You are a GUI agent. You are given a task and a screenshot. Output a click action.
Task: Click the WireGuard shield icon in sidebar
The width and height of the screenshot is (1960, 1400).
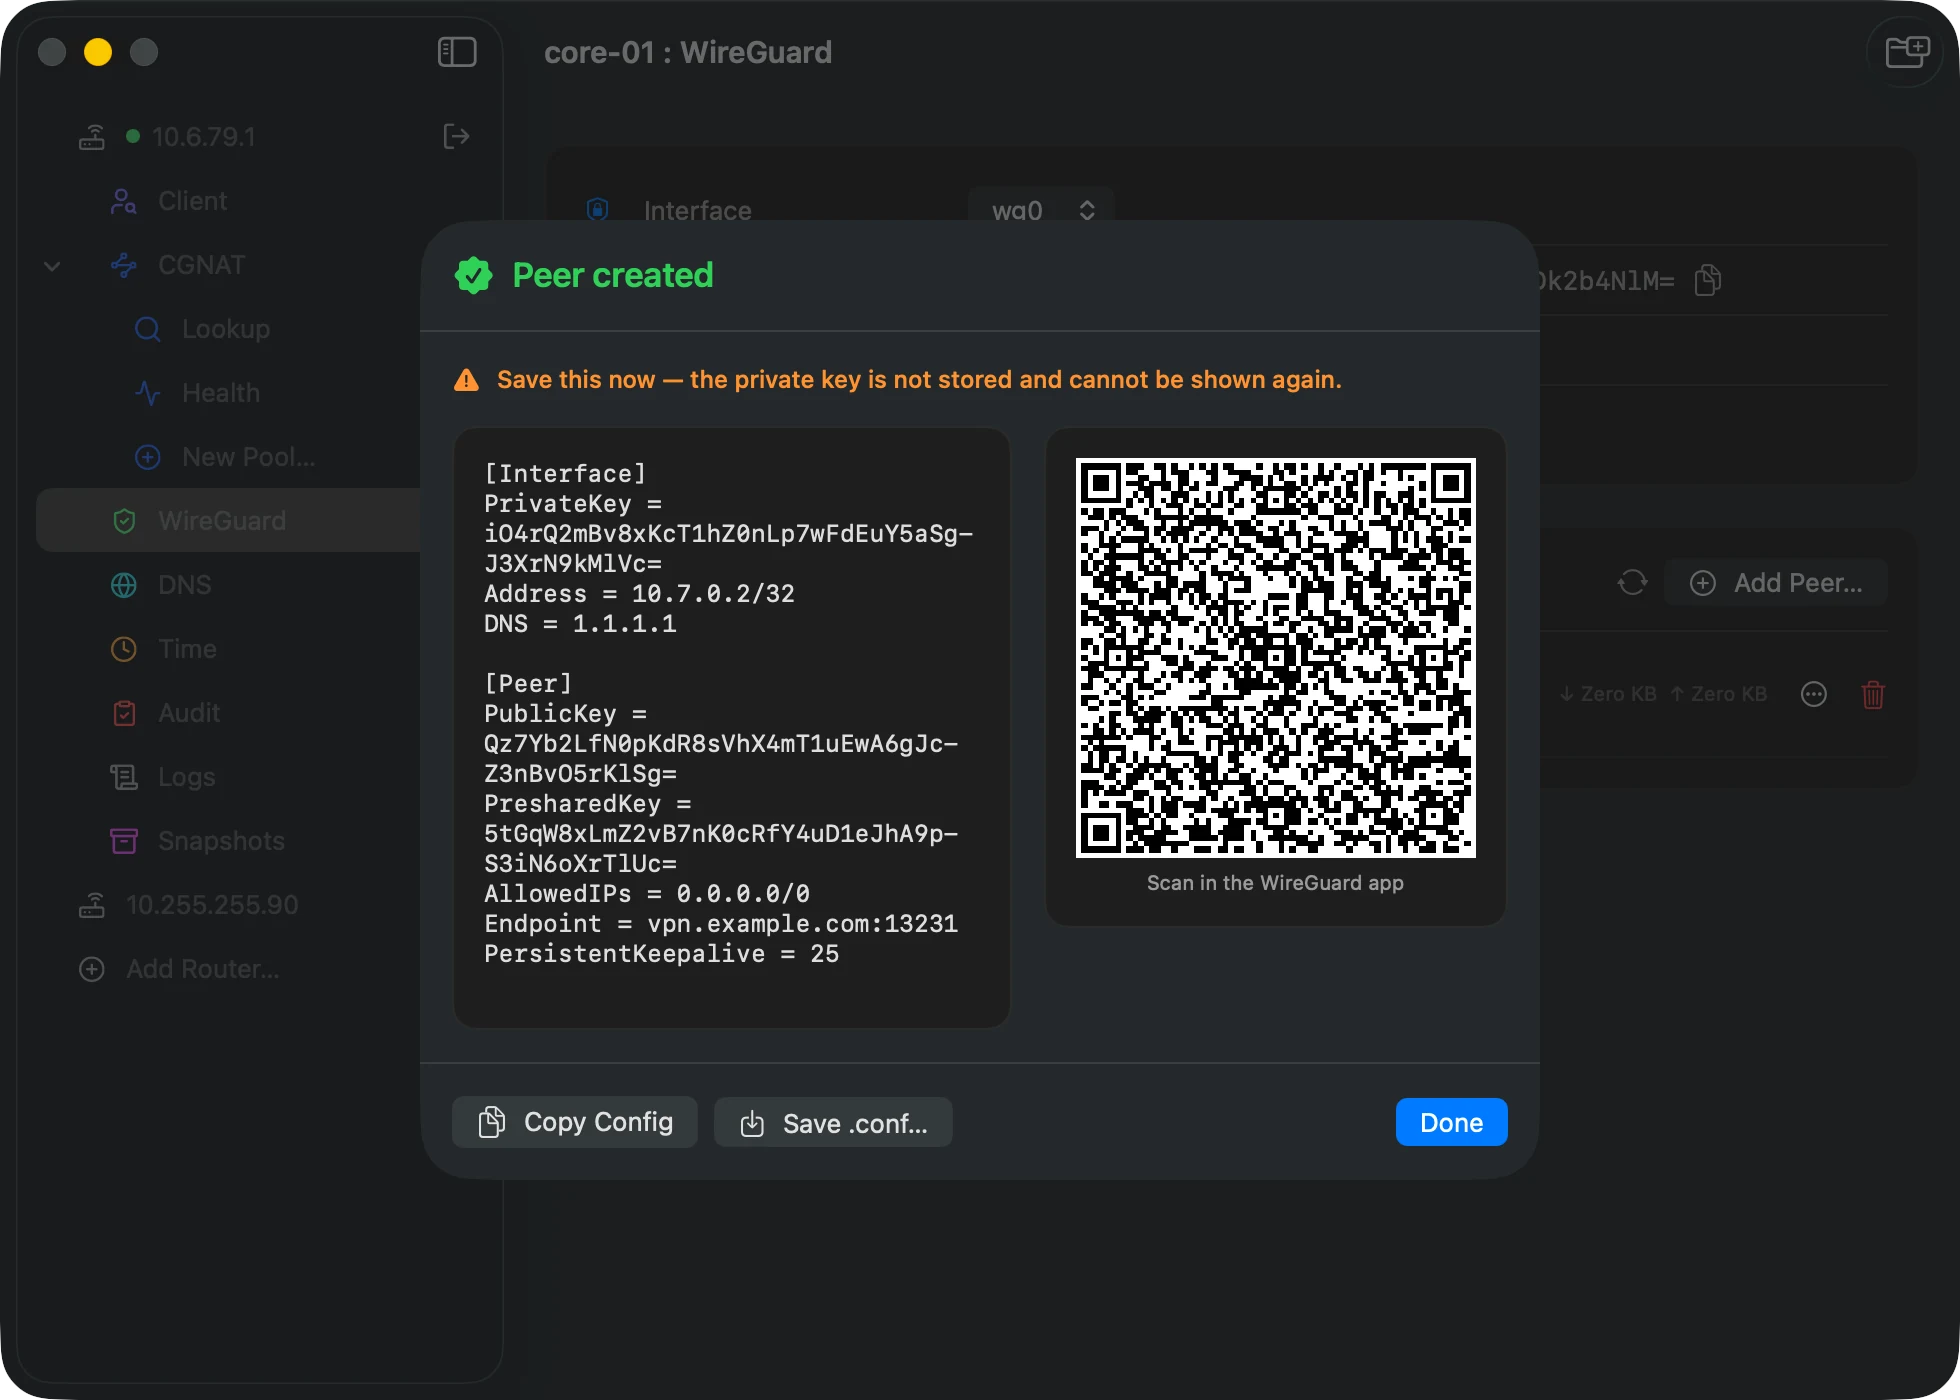(x=124, y=521)
